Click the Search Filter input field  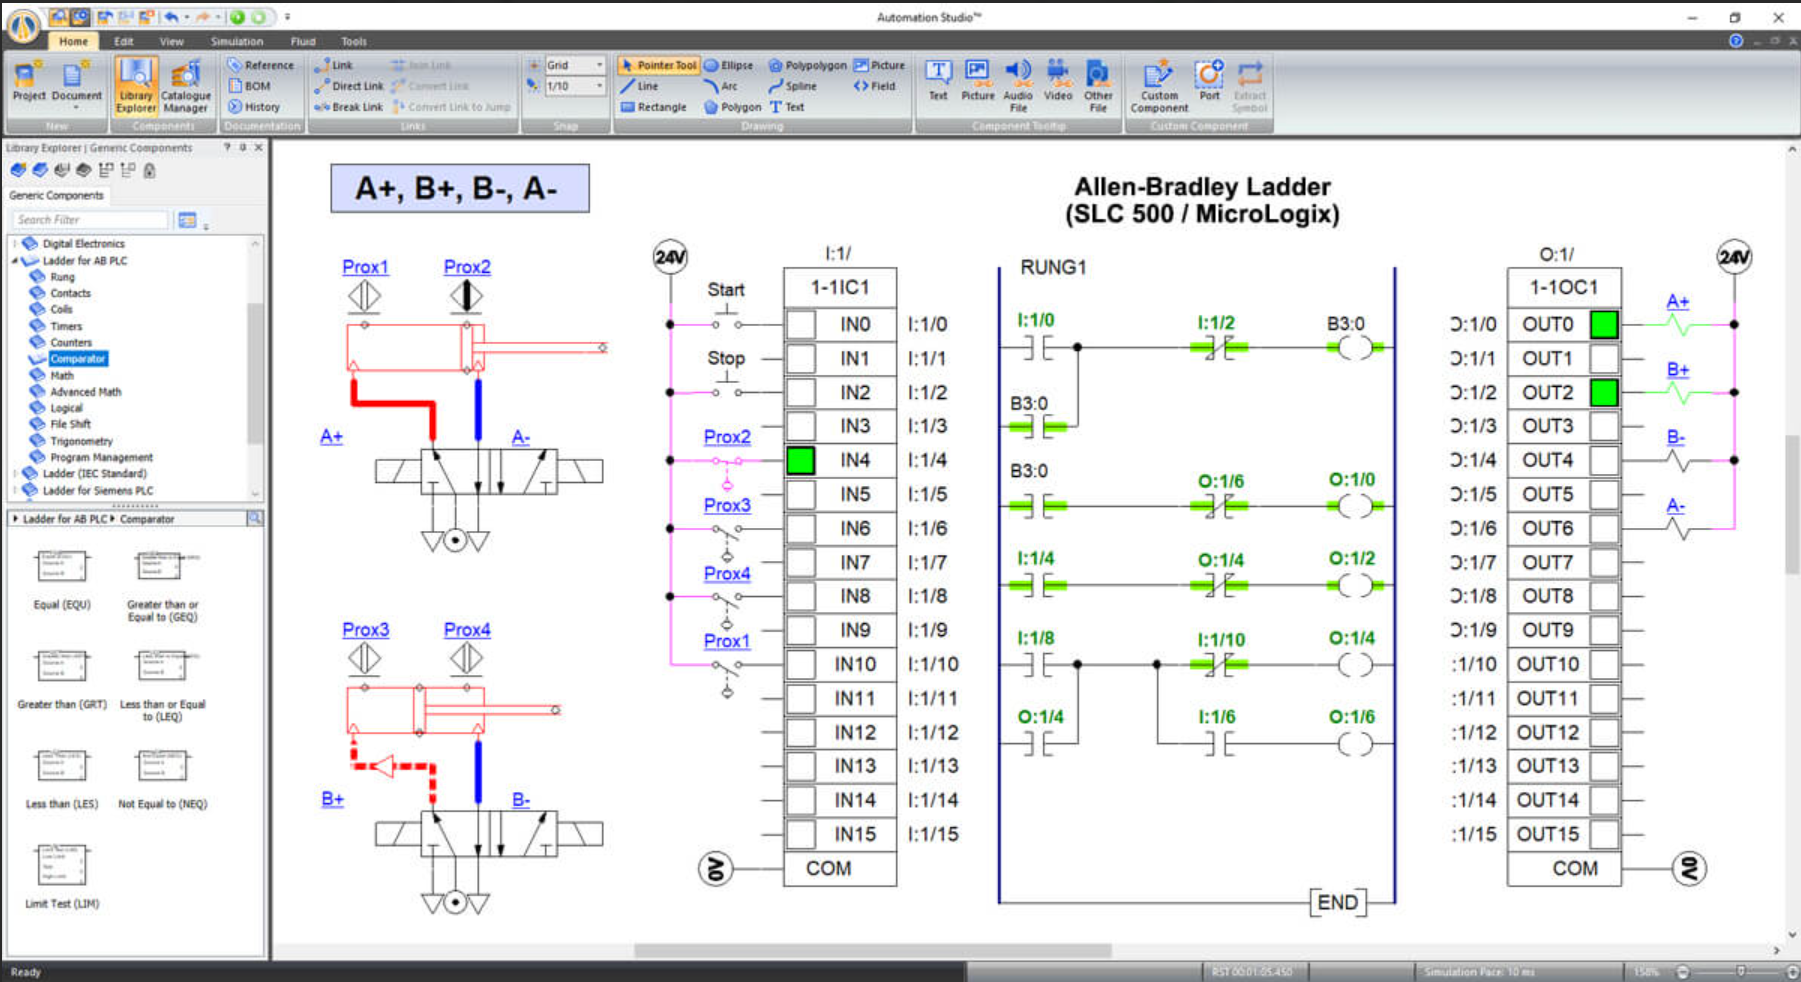point(90,220)
